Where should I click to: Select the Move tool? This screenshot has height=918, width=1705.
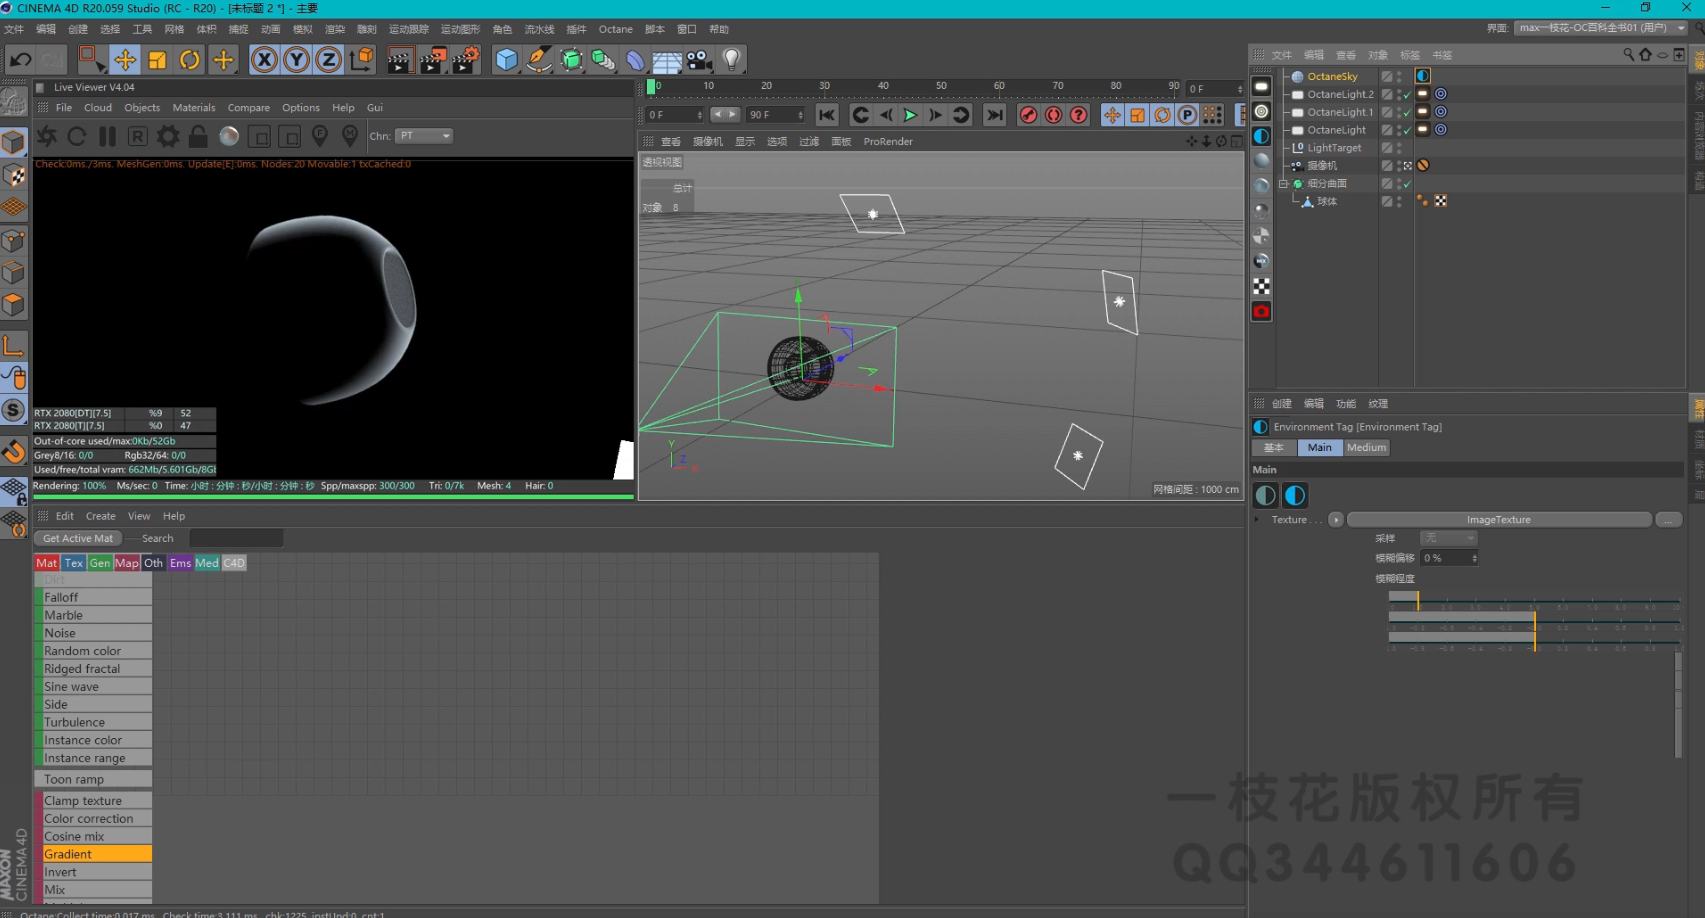pyautogui.click(x=125, y=60)
